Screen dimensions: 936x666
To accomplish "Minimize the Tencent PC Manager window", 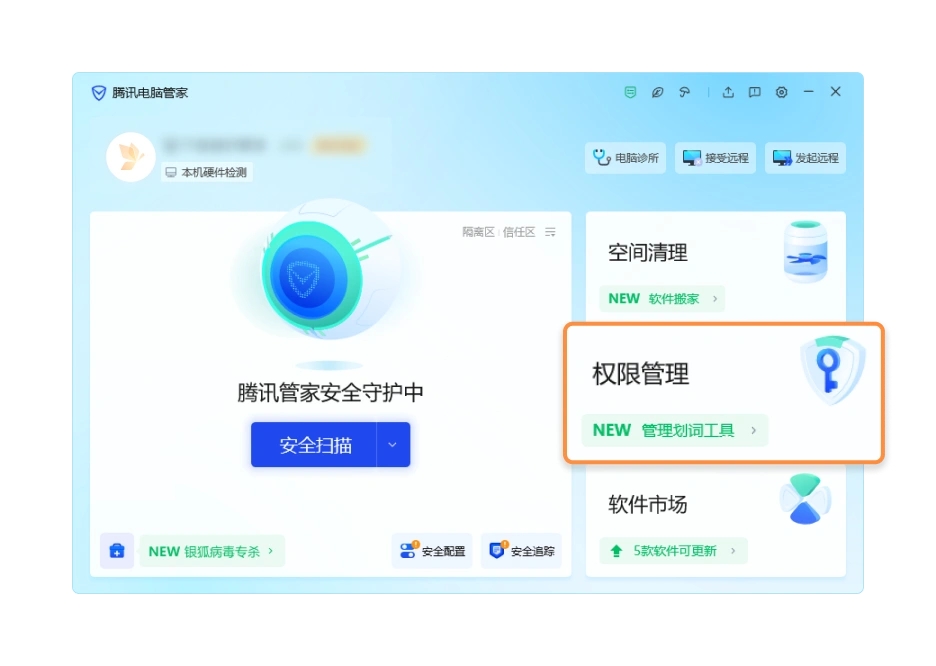I will pos(808,92).
